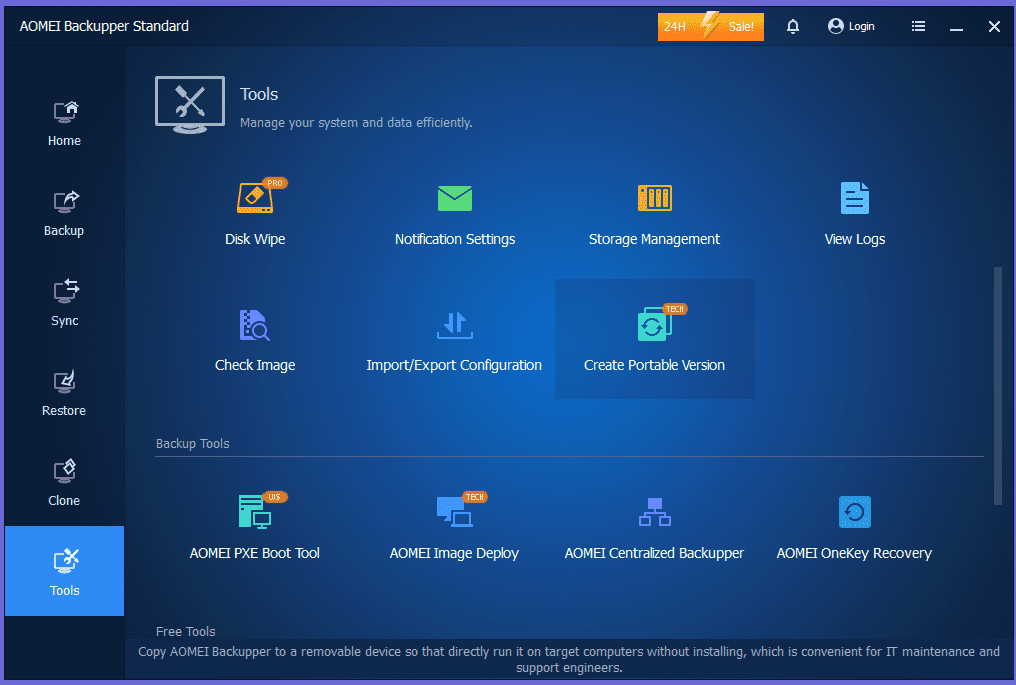
Task: Open Import/Export Configuration tool
Action: (x=454, y=339)
